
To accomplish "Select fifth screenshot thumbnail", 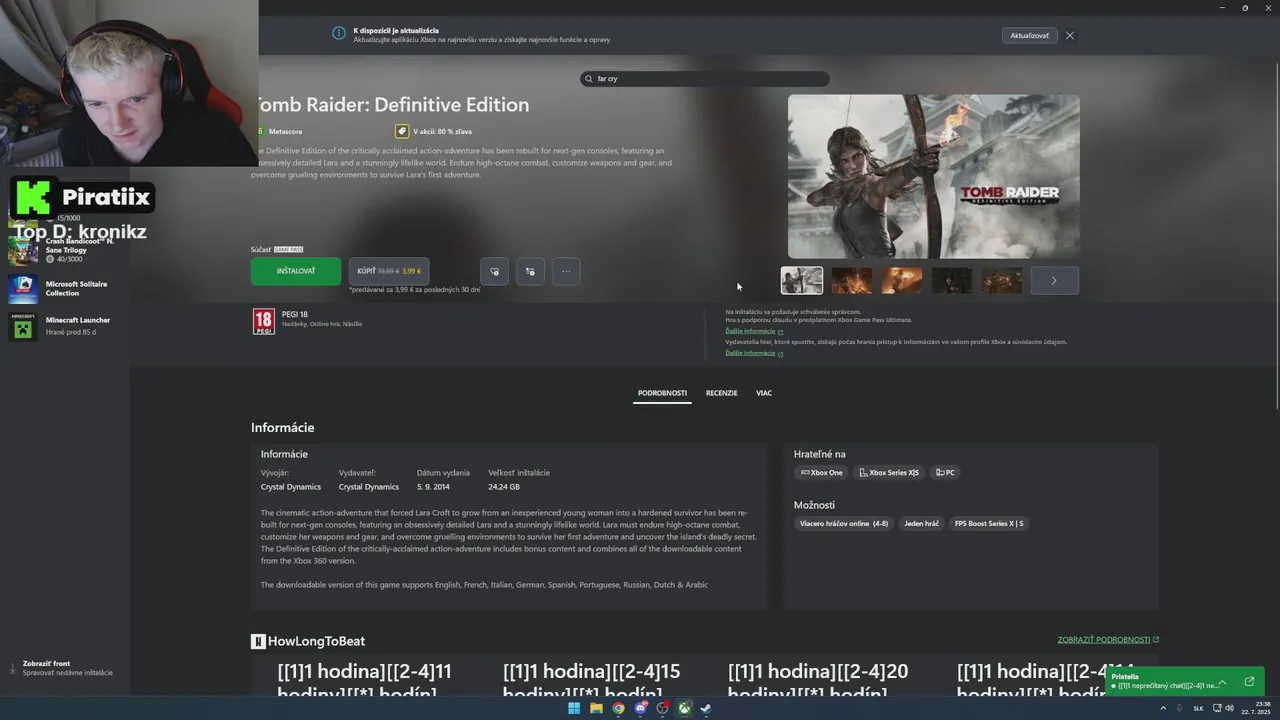I will pos(1002,281).
